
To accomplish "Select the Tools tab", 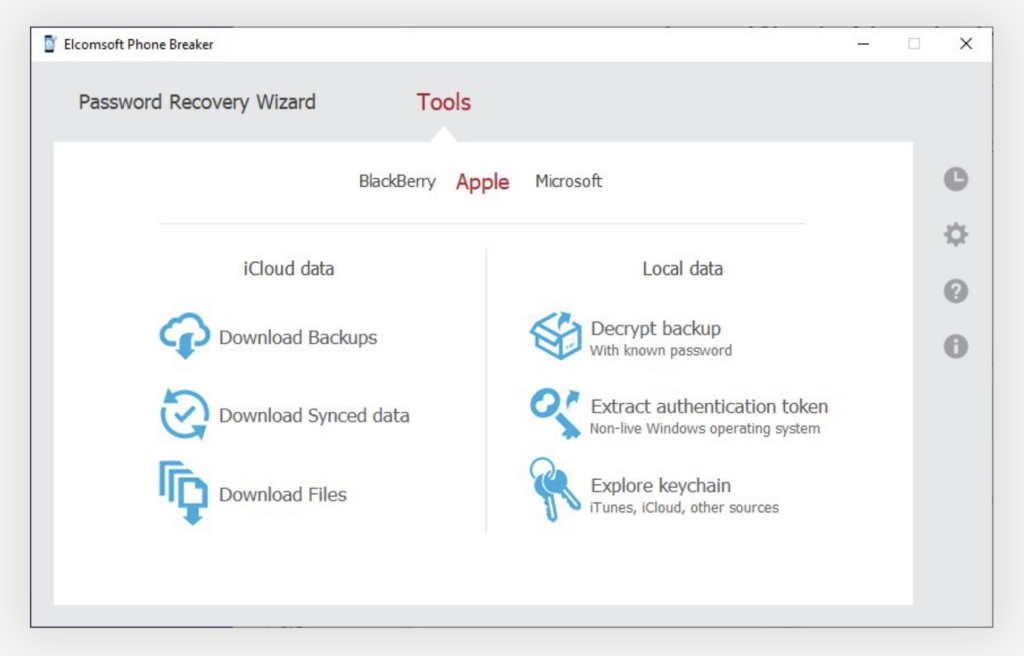I will 444,102.
